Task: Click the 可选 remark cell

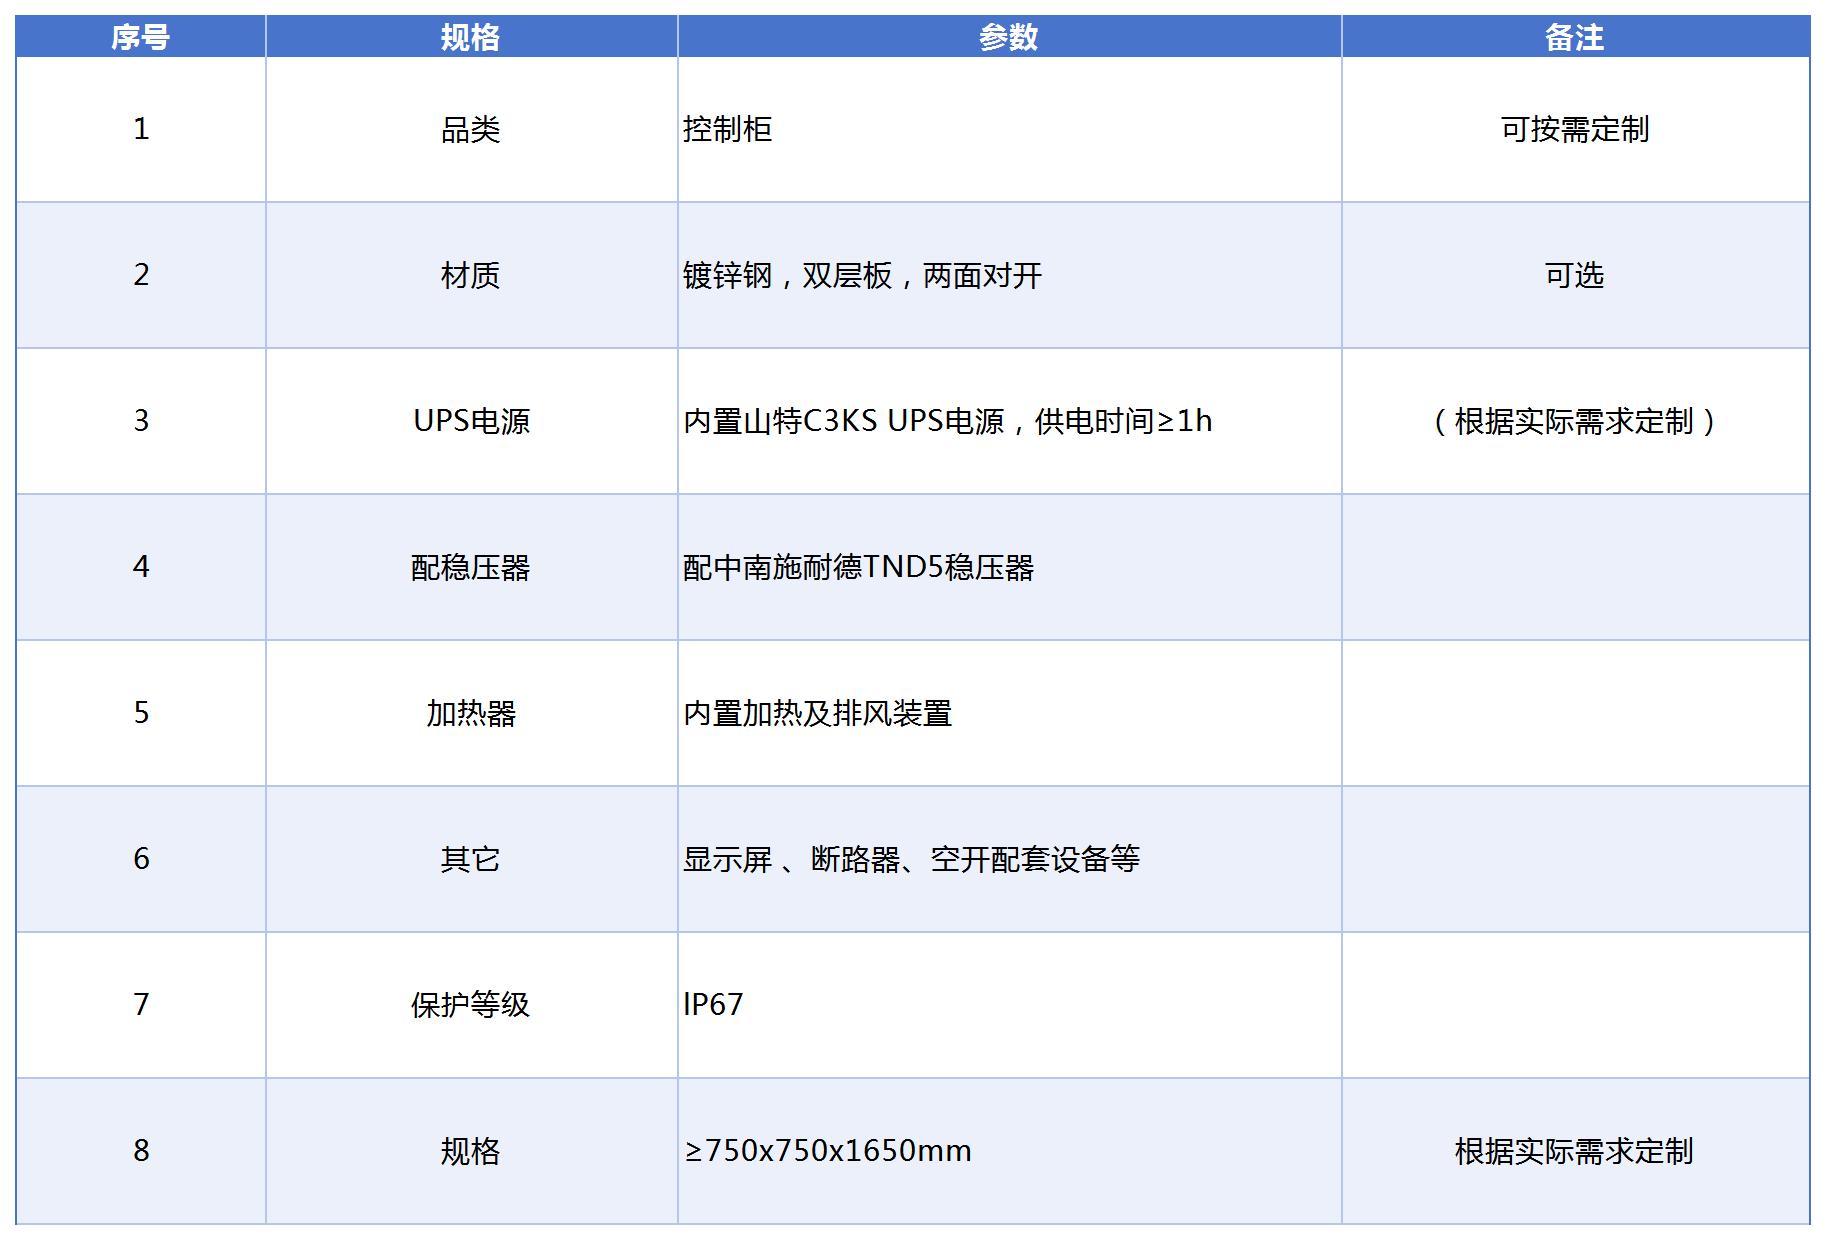Action: [x=1574, y=275]
